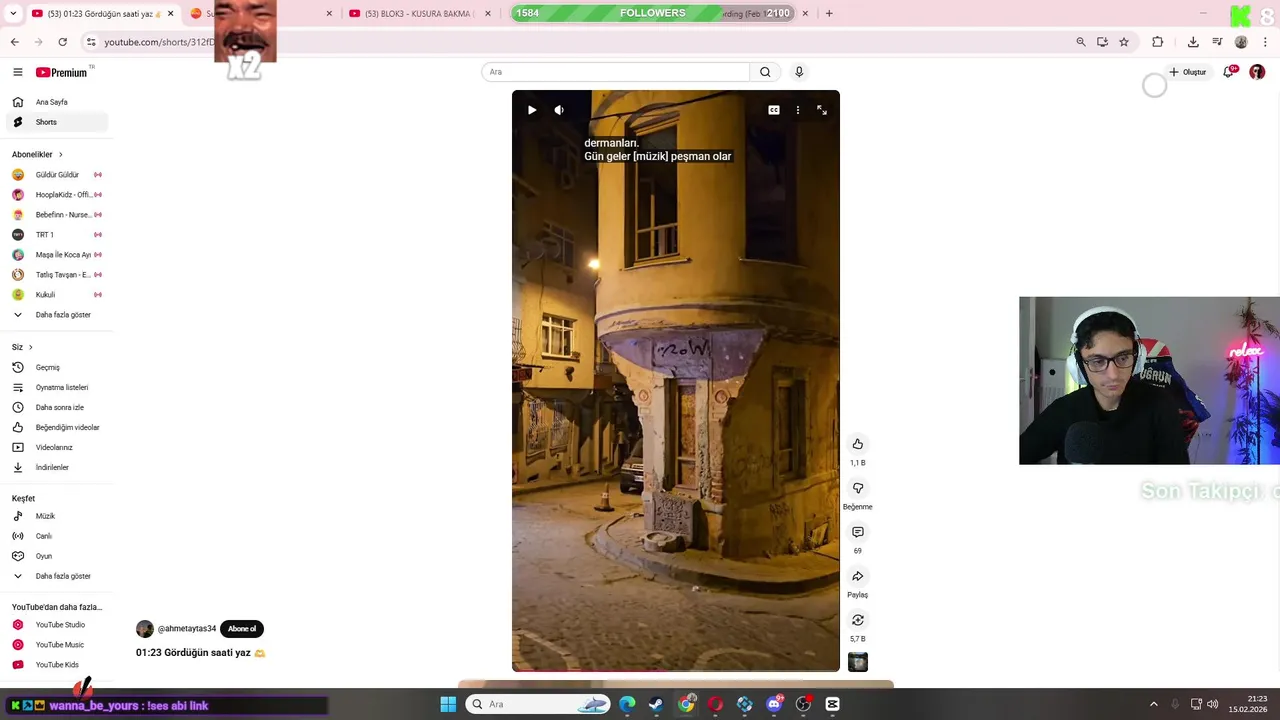This screenshot has height=720, width=1280.
Task: Play the Shorts video
Action: click(532, 110)
